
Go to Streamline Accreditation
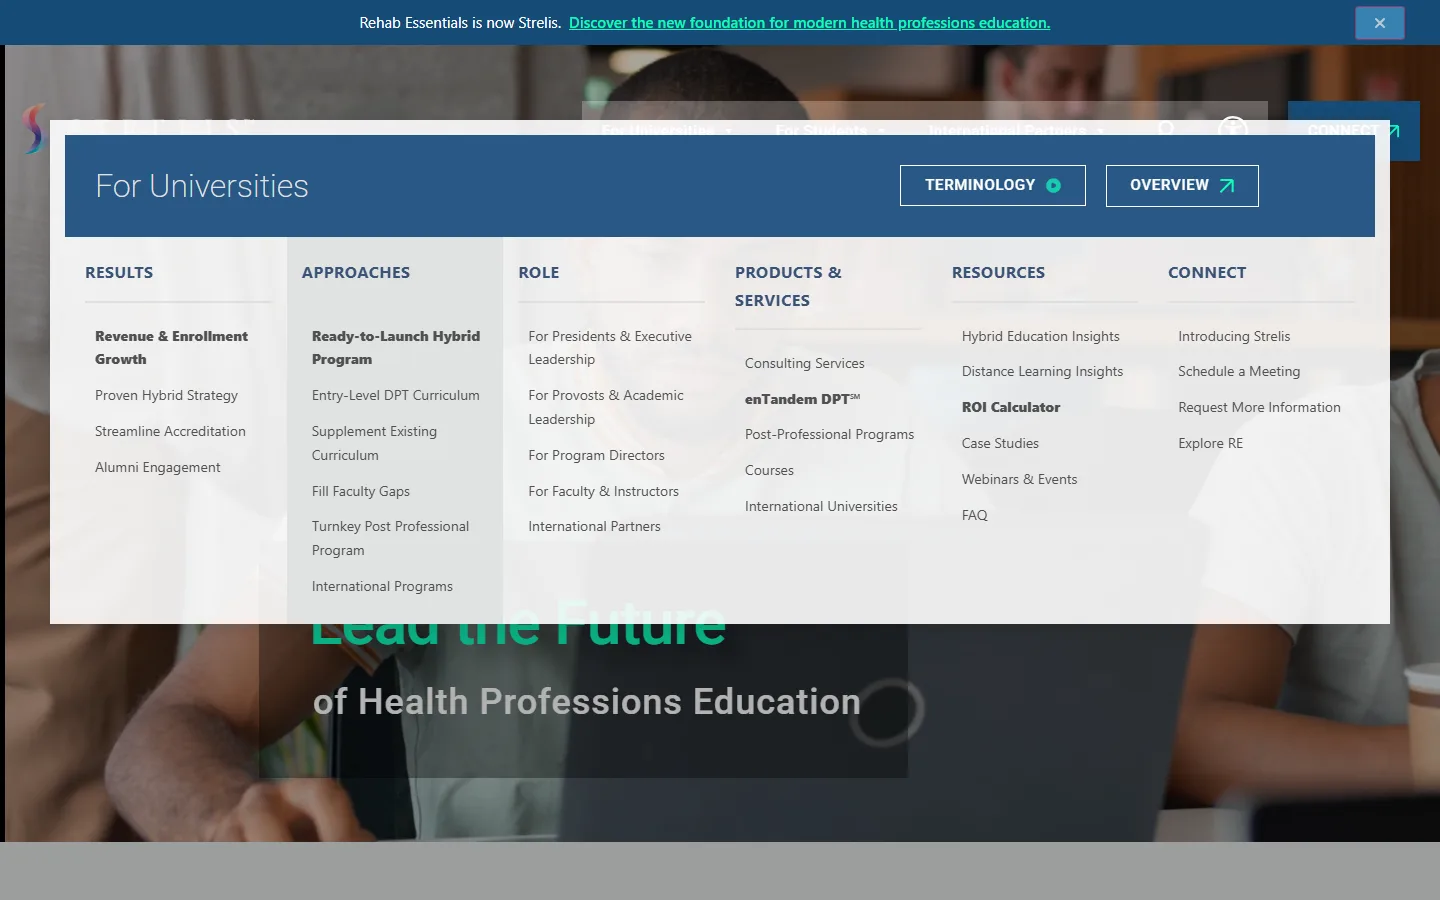tap(170, 431)
